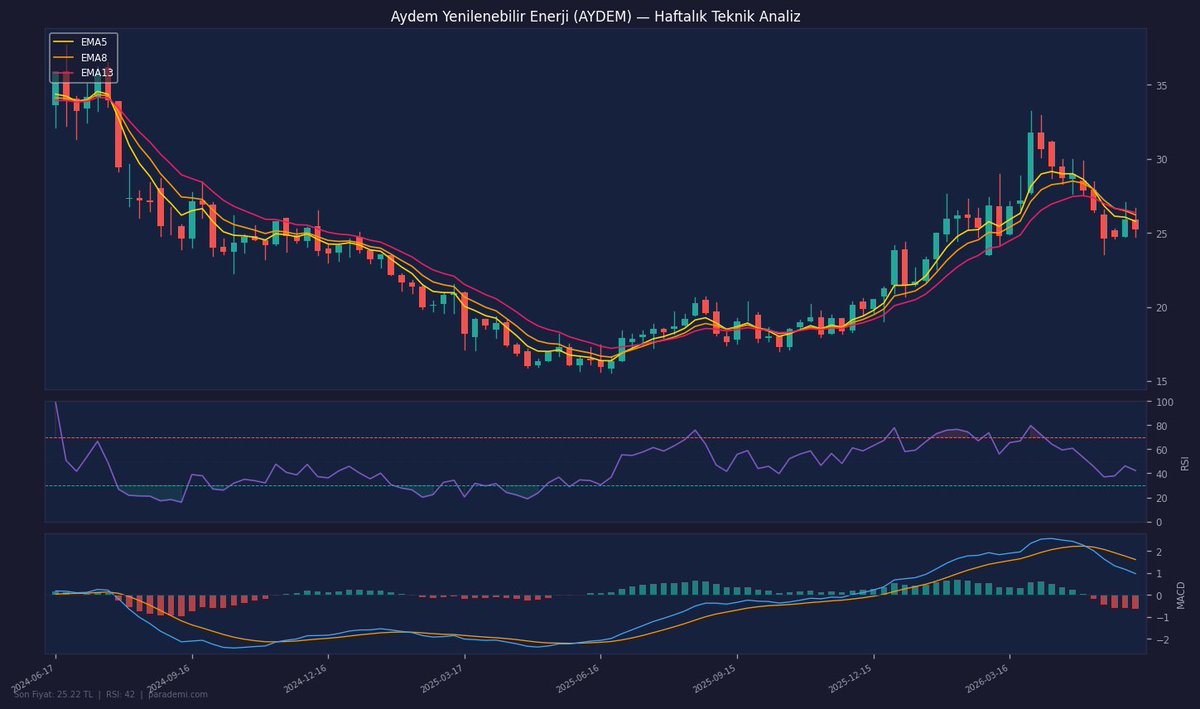Click the 100 tick on the RSI axis
1200x709 pixels.
(x=1164, y=402)
